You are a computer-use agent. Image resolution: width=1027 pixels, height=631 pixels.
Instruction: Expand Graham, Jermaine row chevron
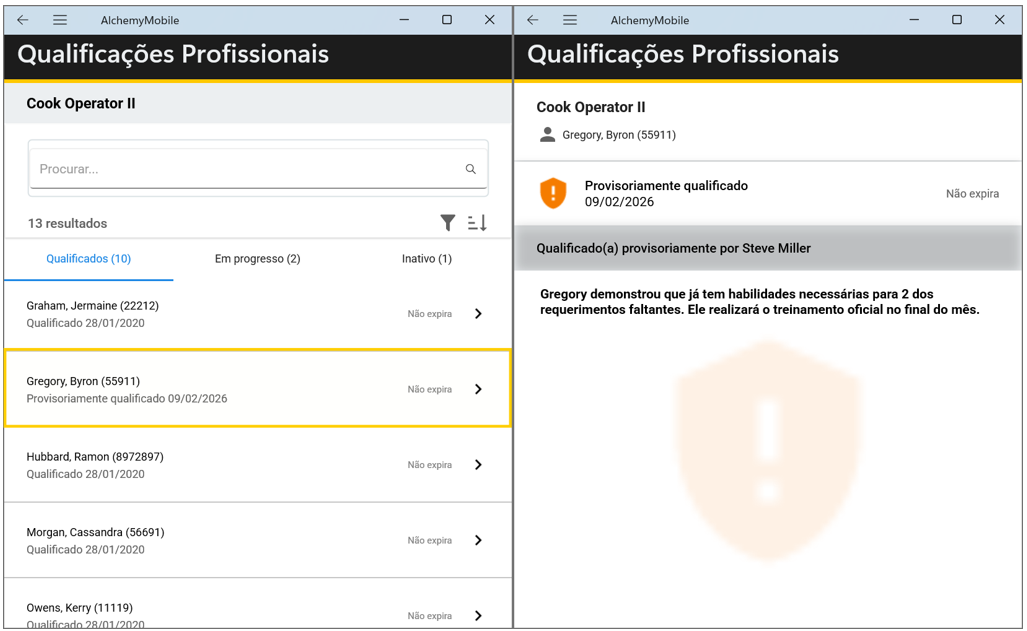pos(478,314)
